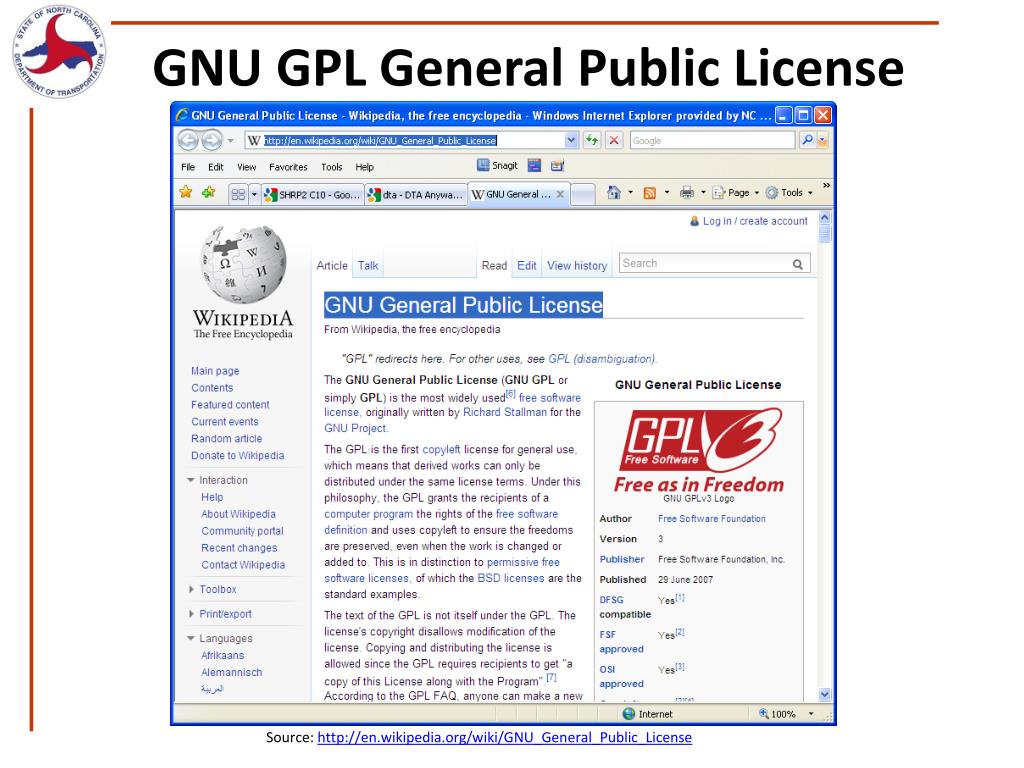The height and width of the screenshot is (768, 1024).
Task: Click the state DOT seal logo
Action: pos(59,52)
